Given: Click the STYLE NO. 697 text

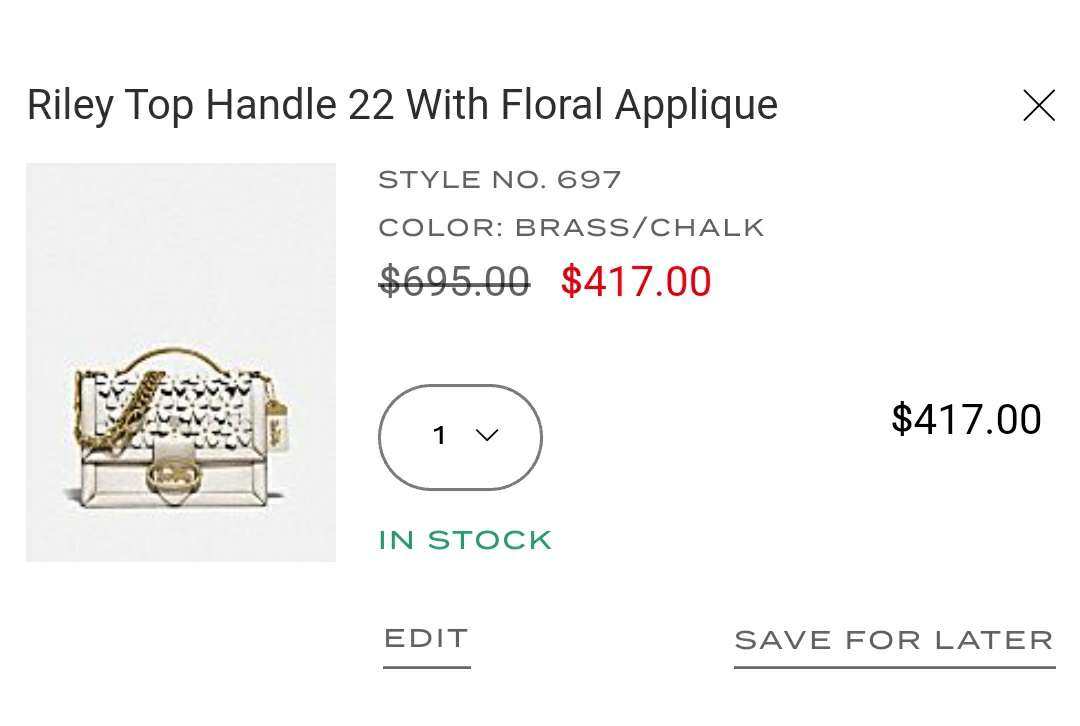Looking at the screenshot, I should tap(500, 180).
